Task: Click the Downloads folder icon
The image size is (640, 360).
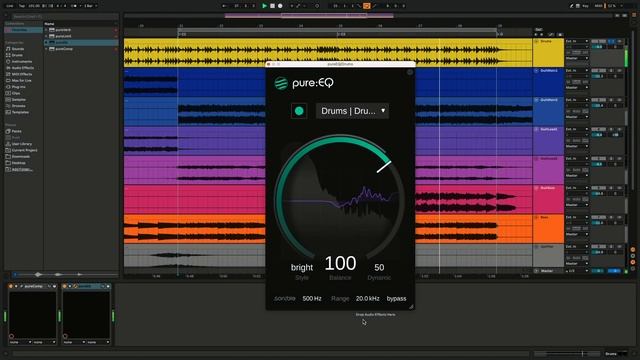Action: 8,156
